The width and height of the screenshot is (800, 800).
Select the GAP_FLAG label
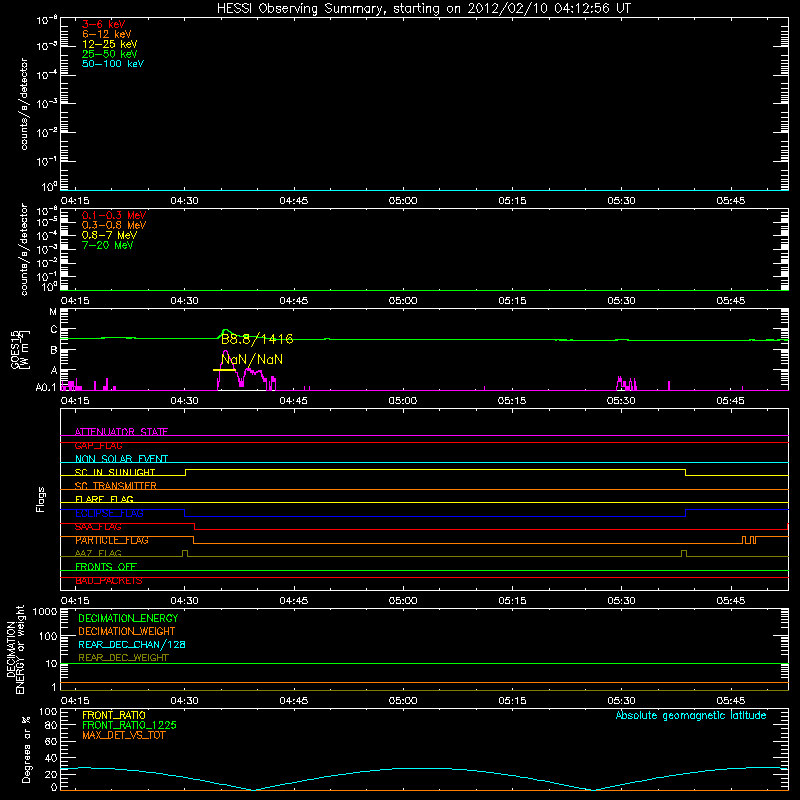pos(98,445)
